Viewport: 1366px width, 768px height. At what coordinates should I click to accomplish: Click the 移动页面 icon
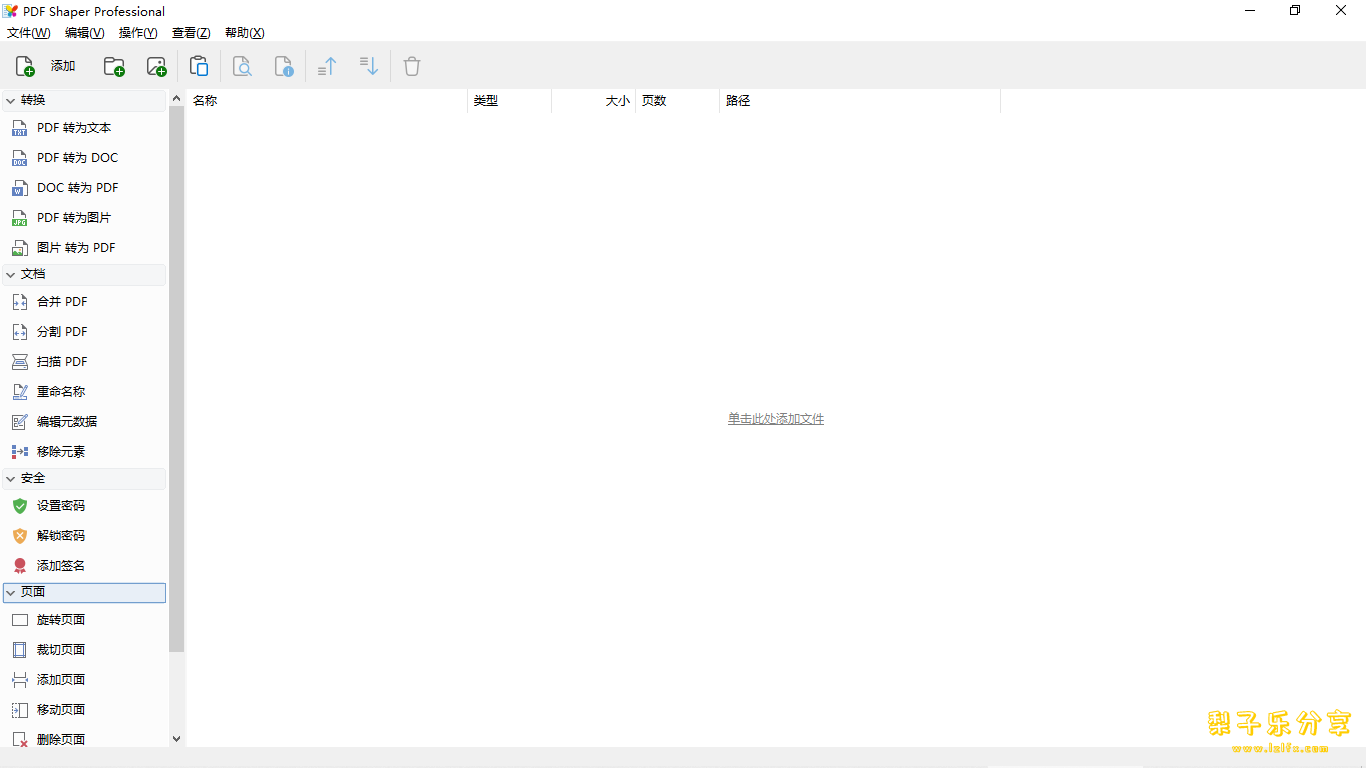pyautogui.click(x=19, y=710)
